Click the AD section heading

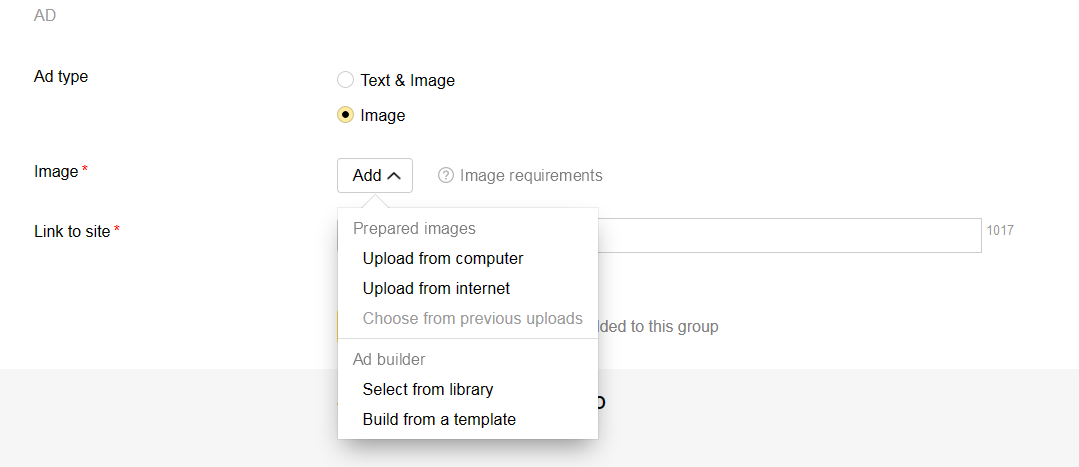[x=45, y=15]
